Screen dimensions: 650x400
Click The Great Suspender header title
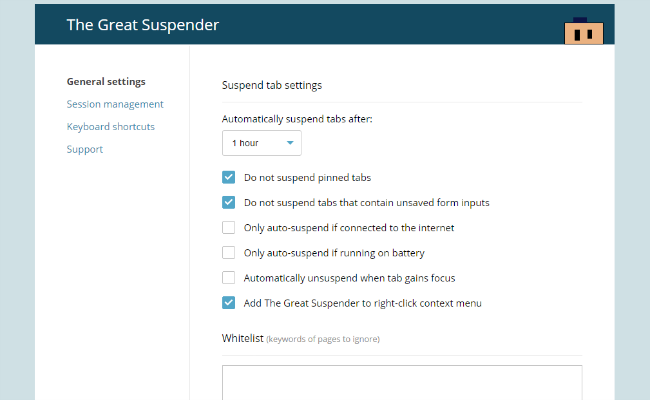coord(143,25)
